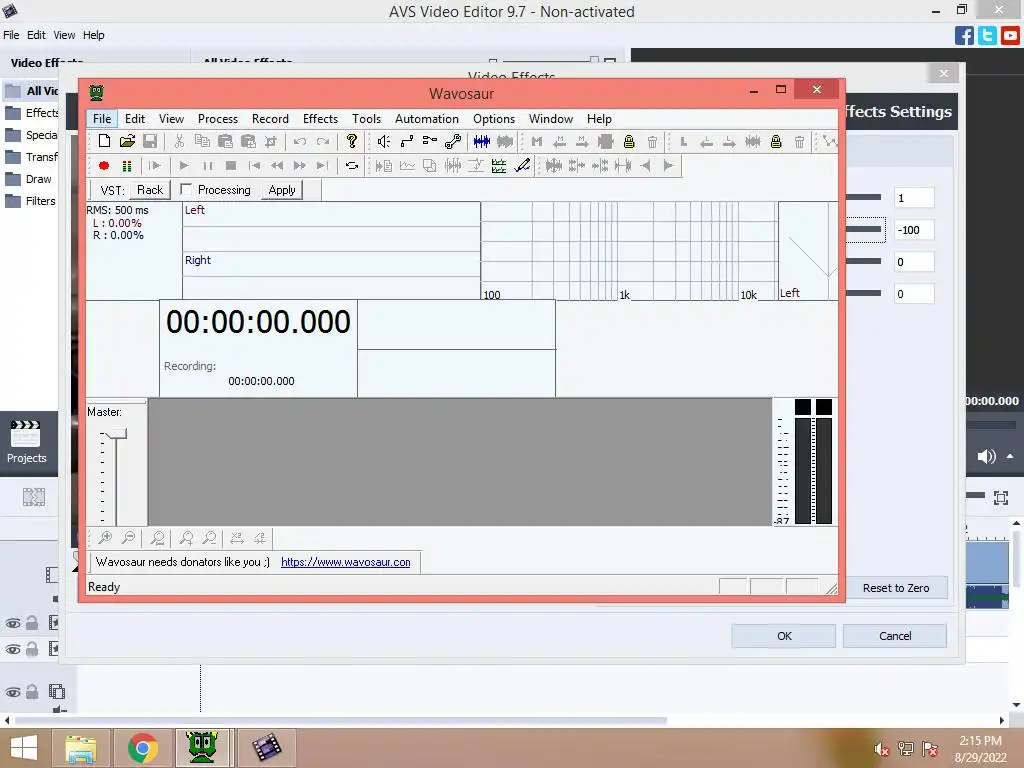1024x768 pixels.
Task: Toggle the uppermost padlock in AVS timeline
Action: point(31,622)
